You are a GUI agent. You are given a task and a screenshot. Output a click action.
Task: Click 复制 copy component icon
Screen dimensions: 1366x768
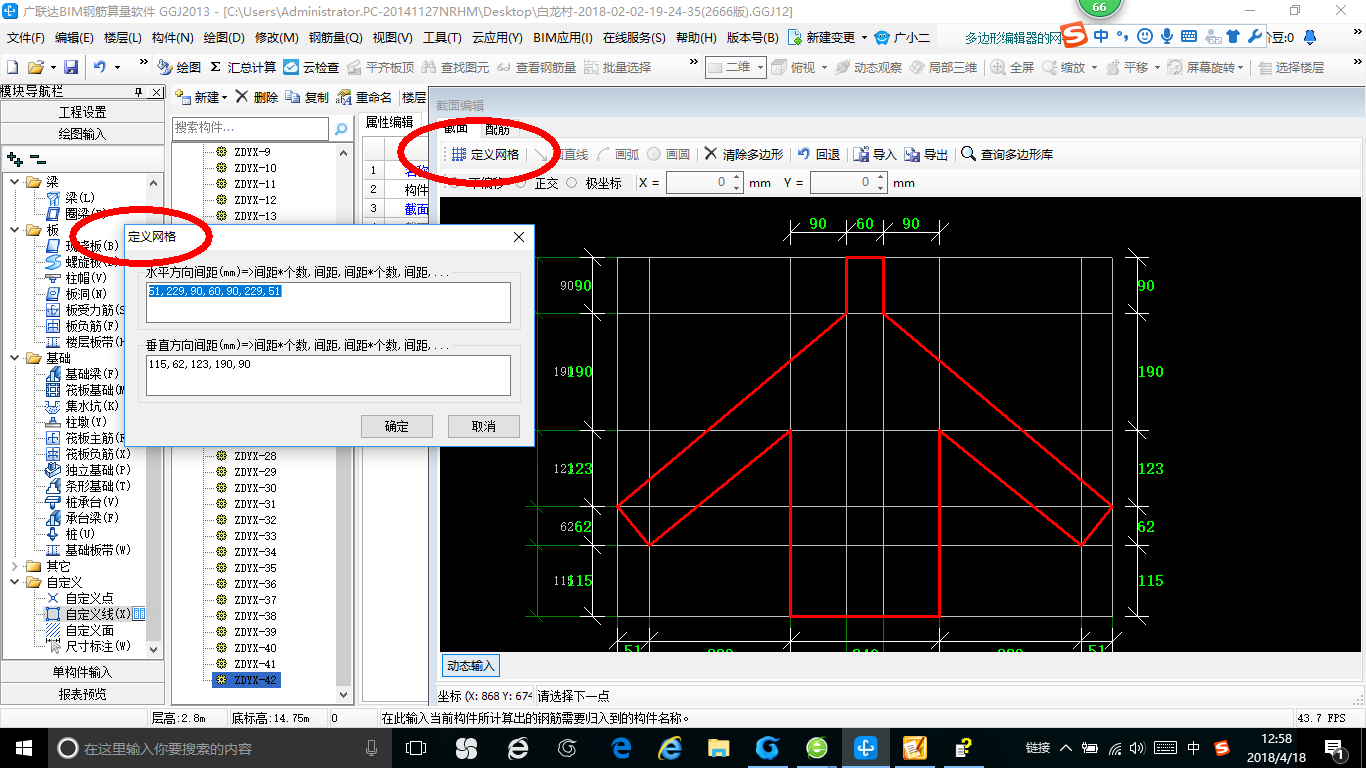[x=307, y=97]
